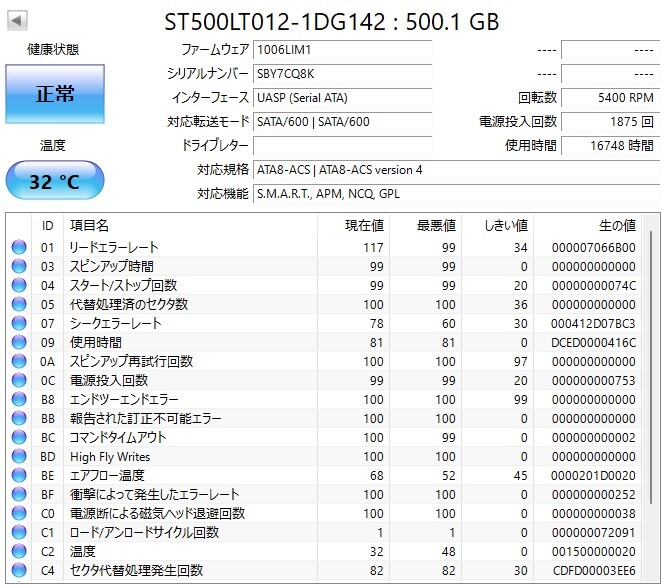Click status circle for コマンドタイムアウト row

click(19, 437)
